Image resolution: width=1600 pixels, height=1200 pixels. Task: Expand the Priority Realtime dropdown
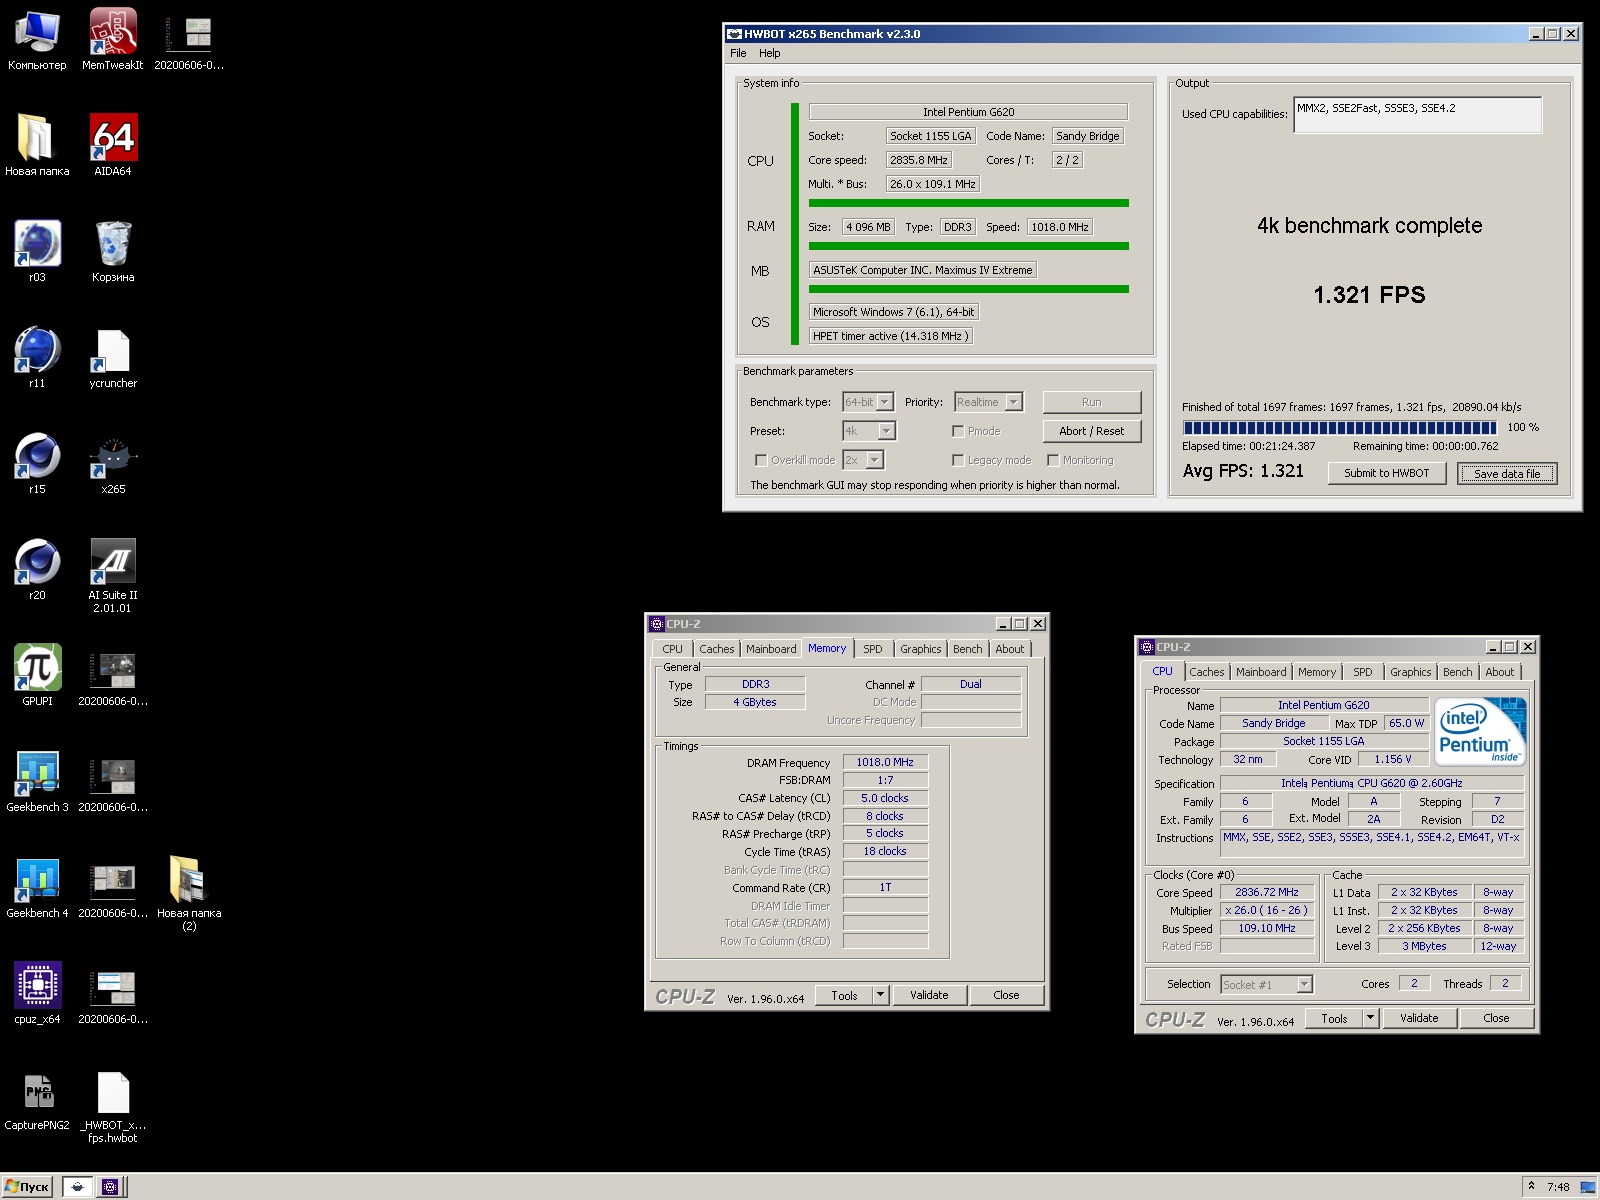[x=1013, y=402]
